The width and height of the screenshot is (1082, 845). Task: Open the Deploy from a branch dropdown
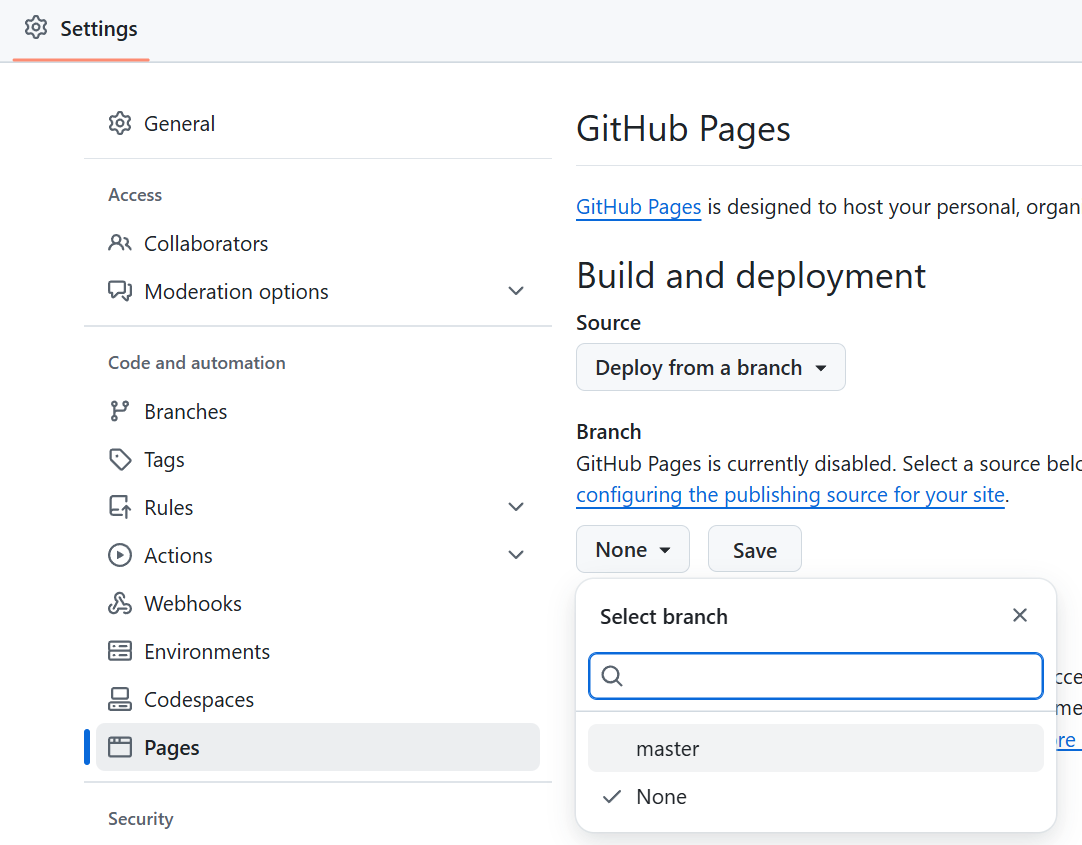tap(711, 367)
